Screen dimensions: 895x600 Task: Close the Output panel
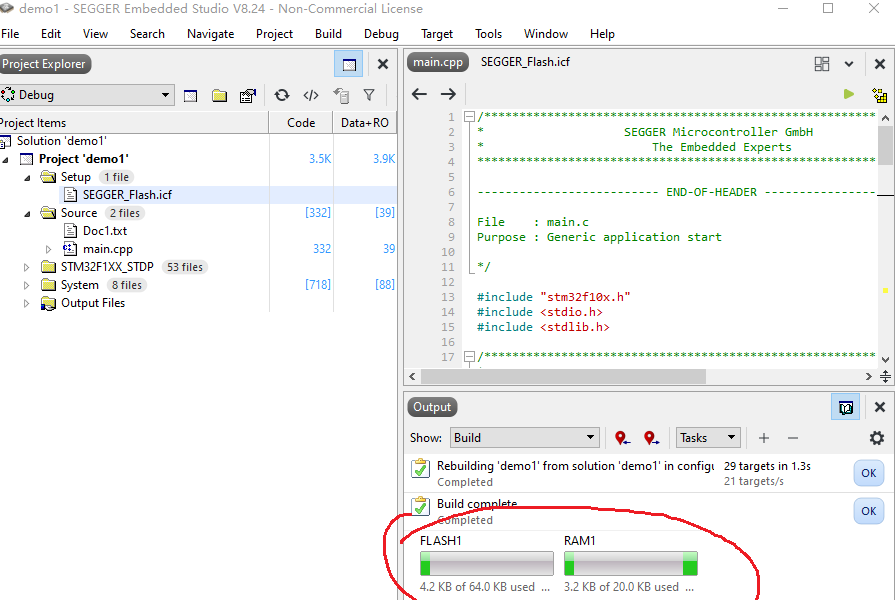(x=880, y=407)
